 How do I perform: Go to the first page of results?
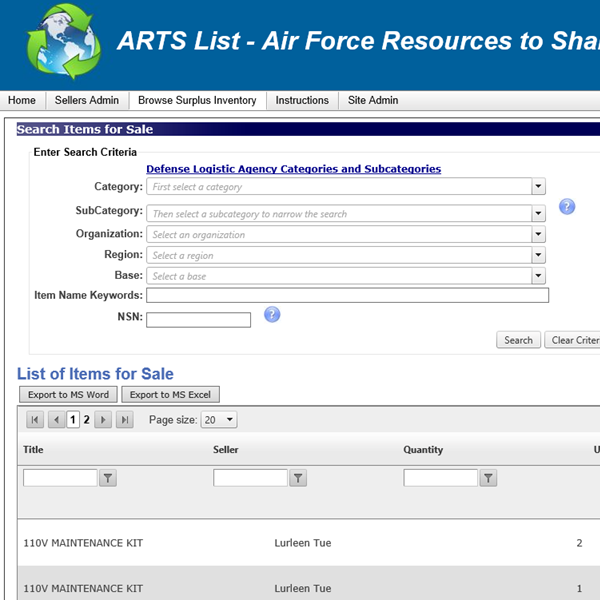pos(35,420)
